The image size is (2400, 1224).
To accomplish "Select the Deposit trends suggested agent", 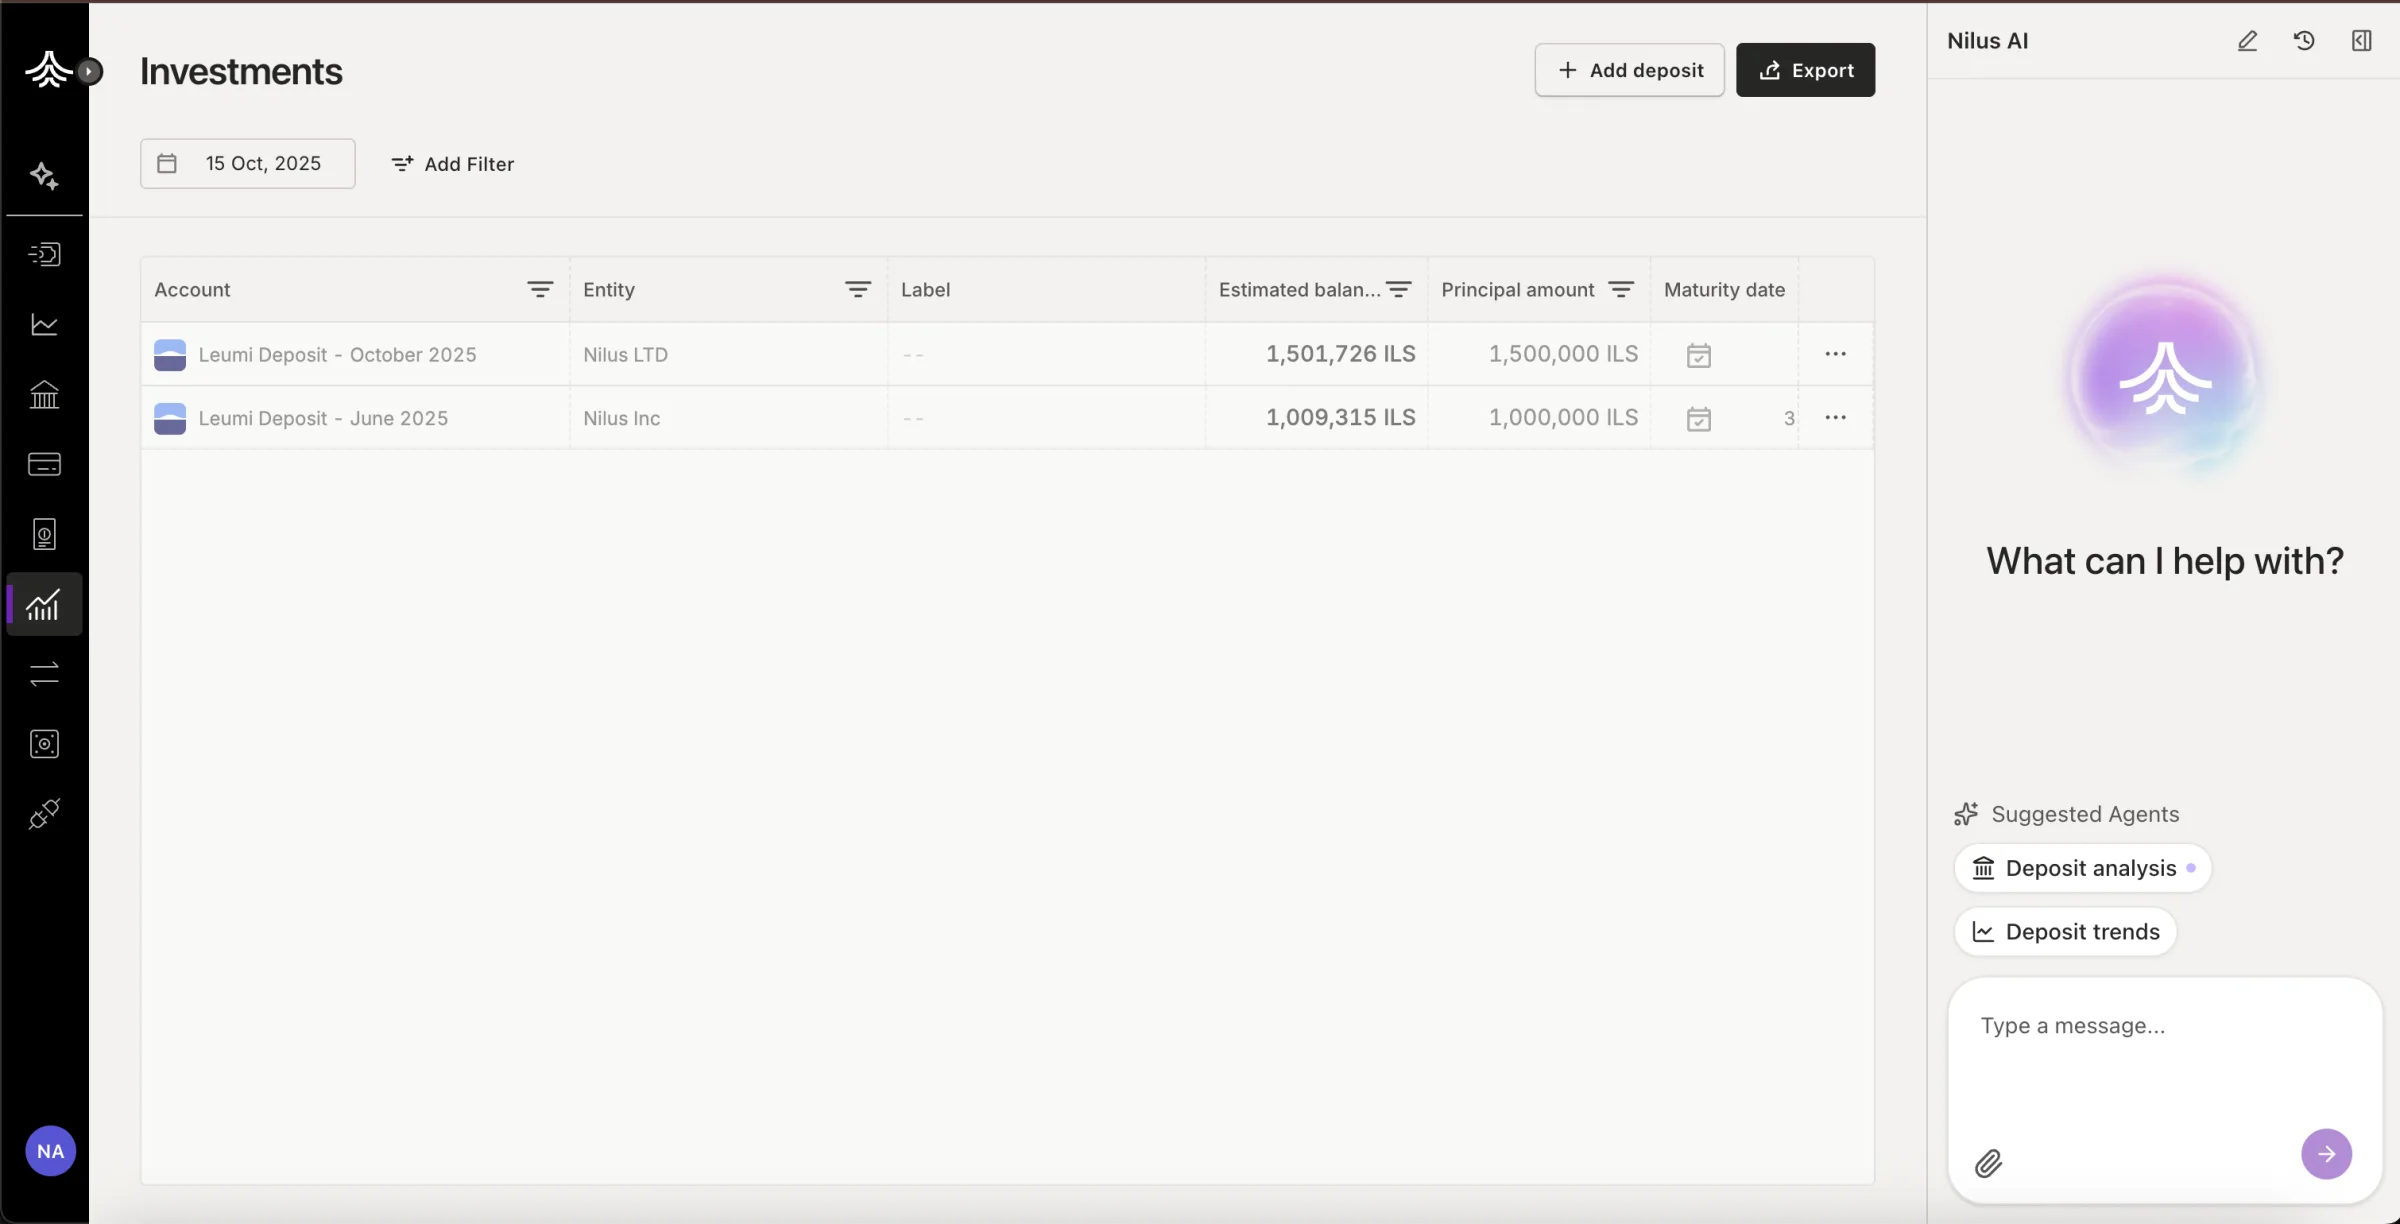I will coord(2065,932).
